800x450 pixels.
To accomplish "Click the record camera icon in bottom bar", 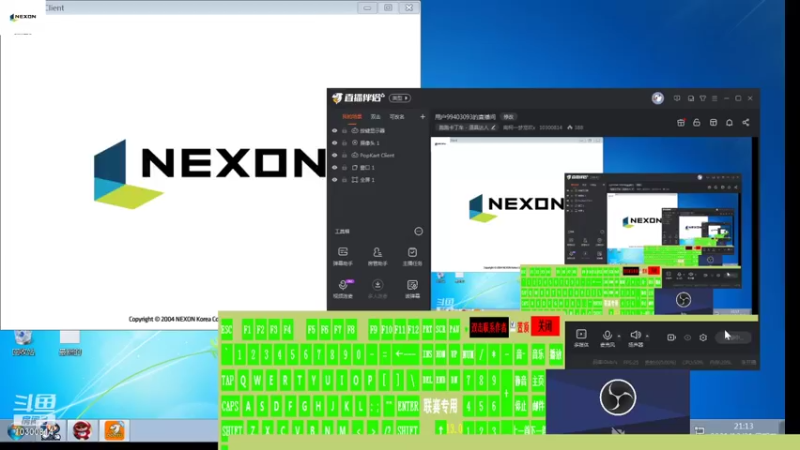I will click(671, 337).
